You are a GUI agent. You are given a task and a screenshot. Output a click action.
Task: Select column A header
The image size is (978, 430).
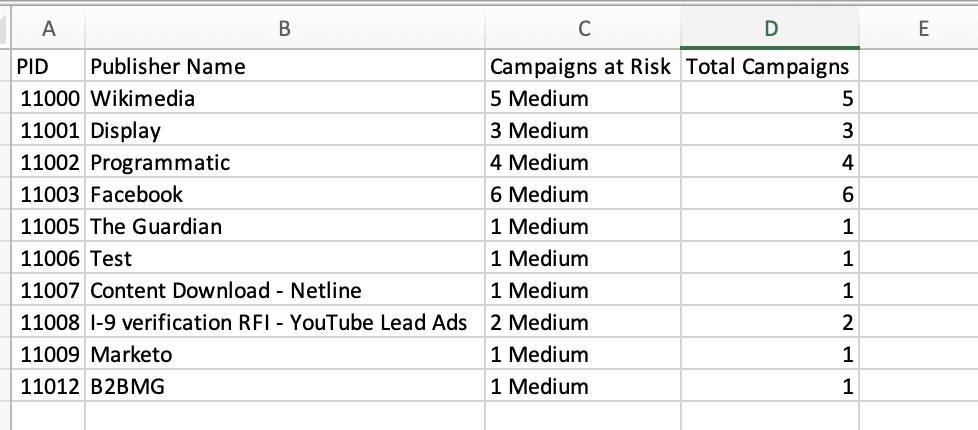[x=48, y=29]
